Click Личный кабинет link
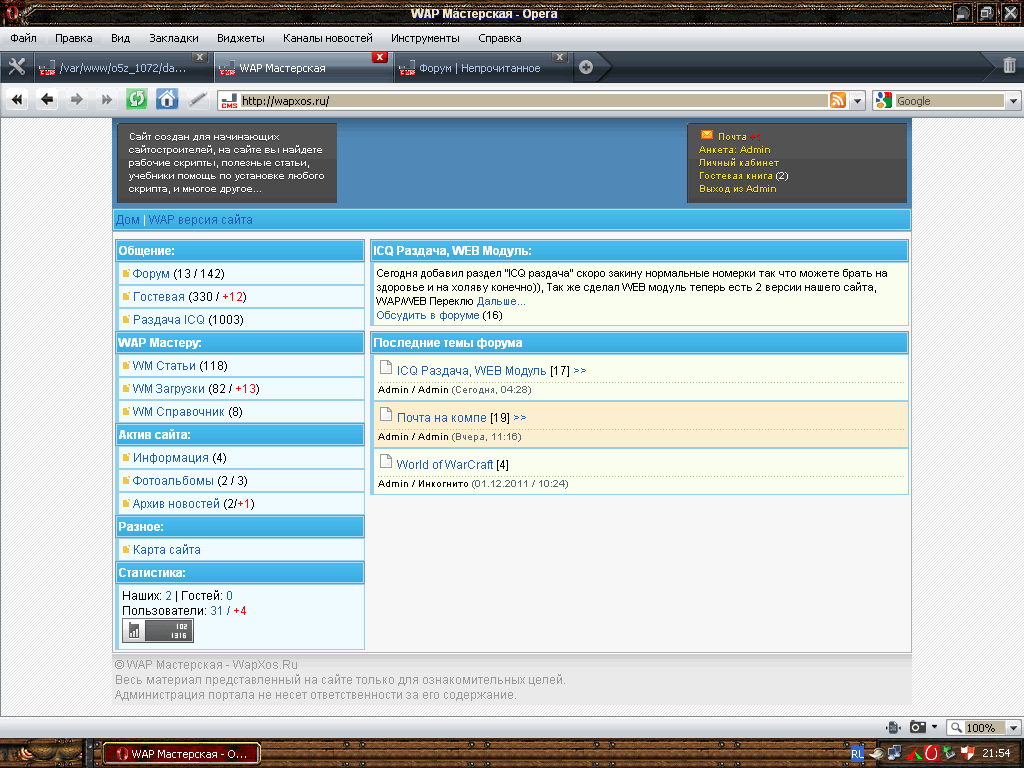This screenshot has height=768, width=1024. pos(739,163)
